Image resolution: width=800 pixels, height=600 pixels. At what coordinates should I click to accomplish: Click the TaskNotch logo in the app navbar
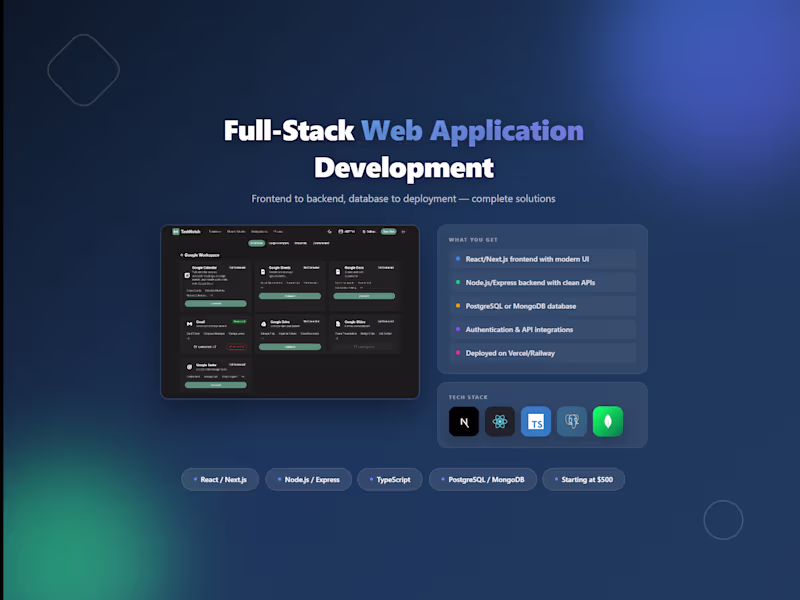point(176,231)
